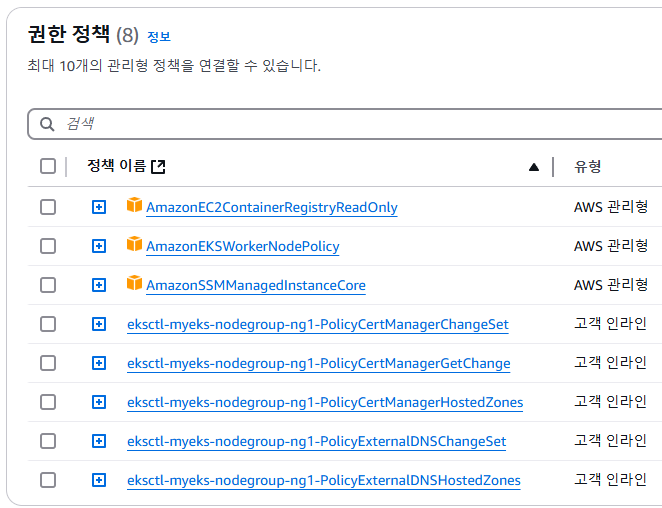Open AmazonEC2ContainerRegistryReadOnly policy link
Viewport: 662px width, 508px height.
point(272,207)
